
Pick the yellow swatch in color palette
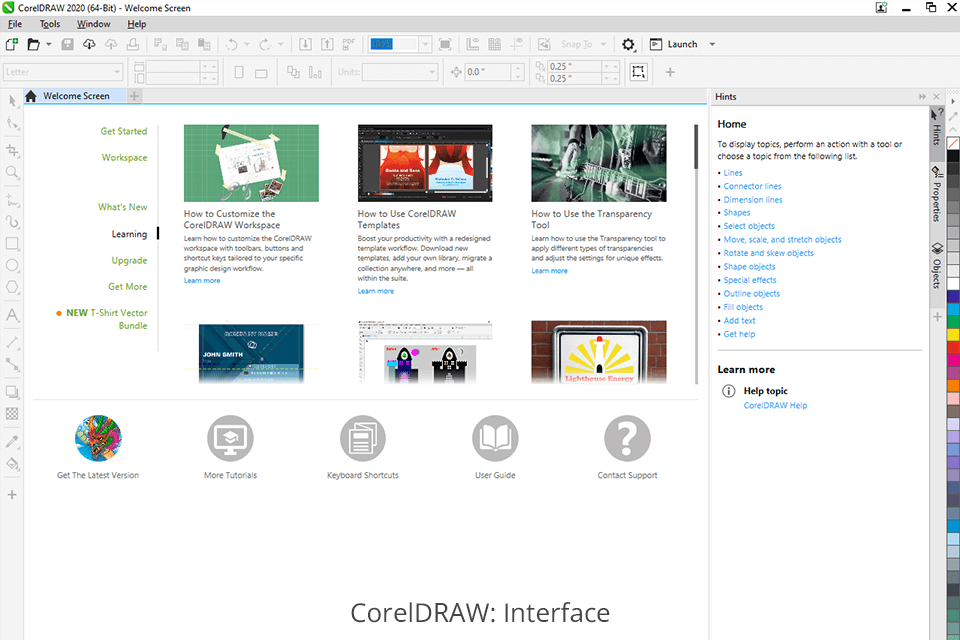pos(953,335)
